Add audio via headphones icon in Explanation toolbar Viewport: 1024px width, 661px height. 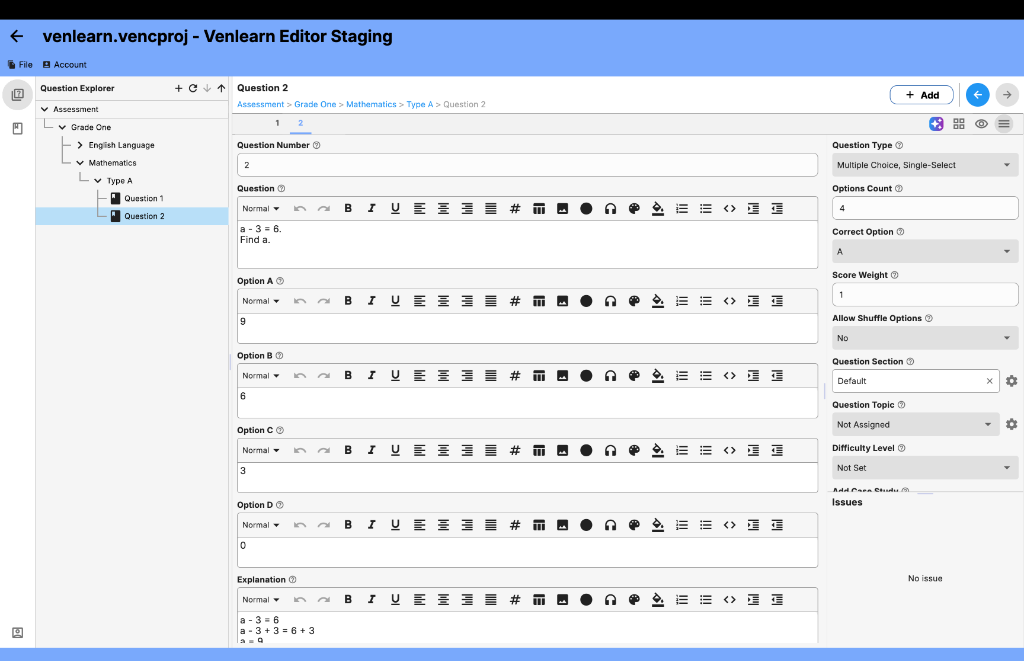tap(609, 599)
